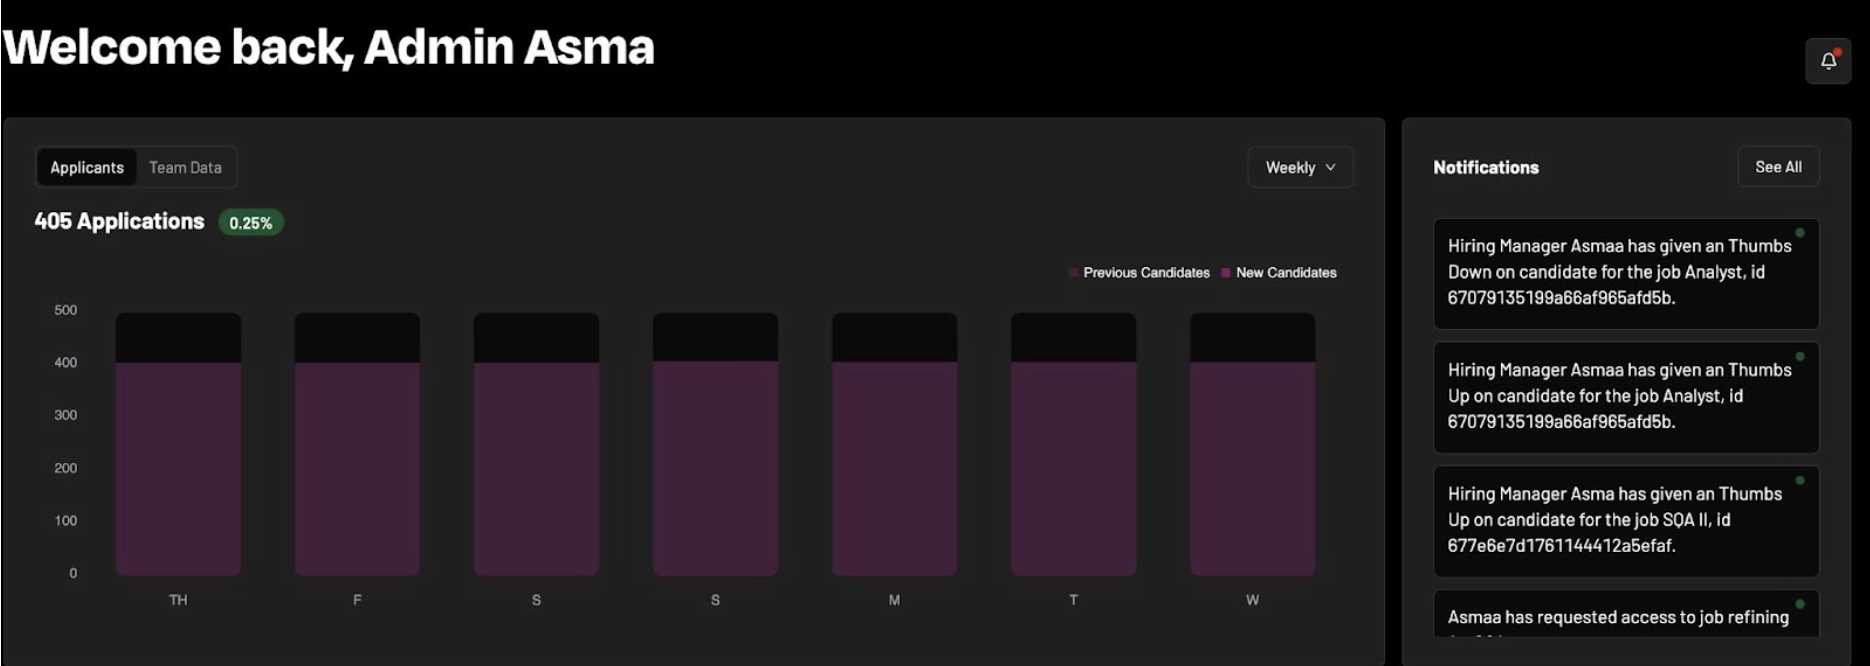Open the Weekly period dropdown

[1300, 167]
